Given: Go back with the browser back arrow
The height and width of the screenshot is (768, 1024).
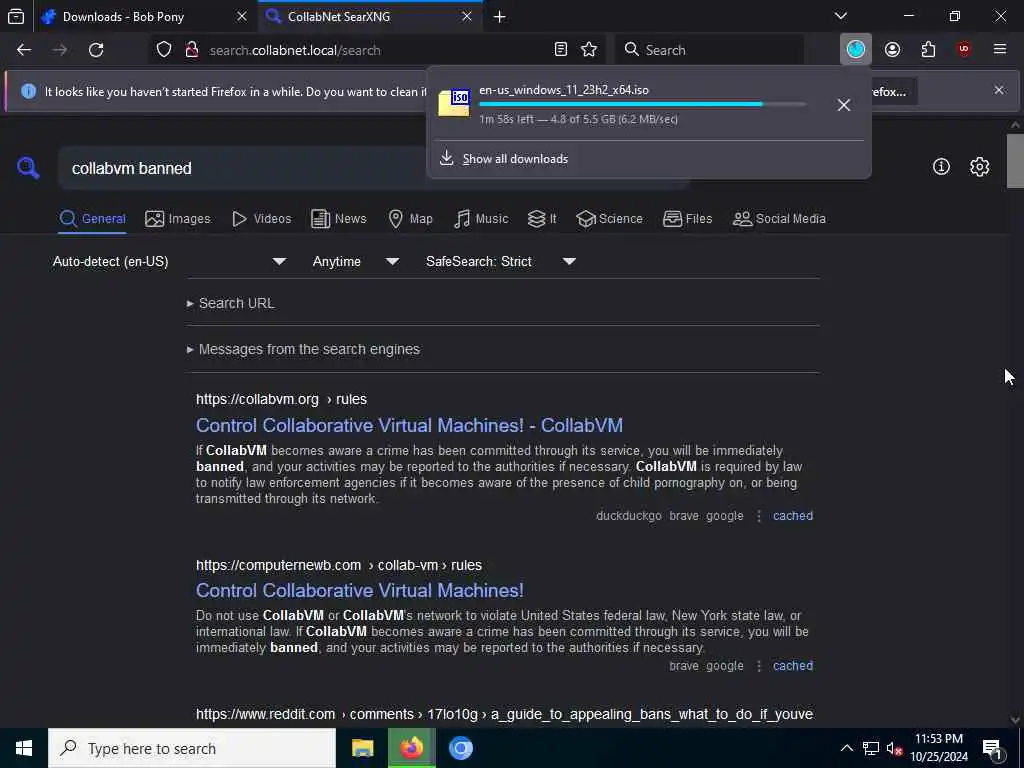Looking at the screenshot, I should coord(24,50).
